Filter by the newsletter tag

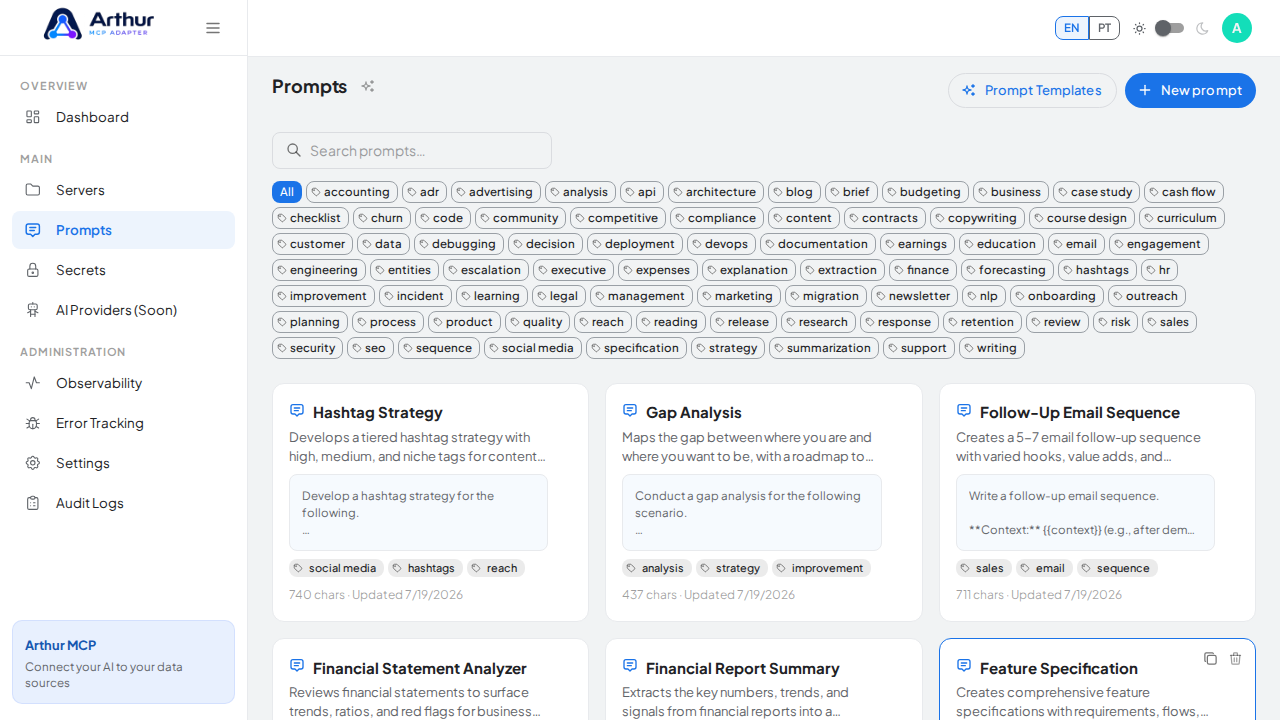click(x=915, y=296)
